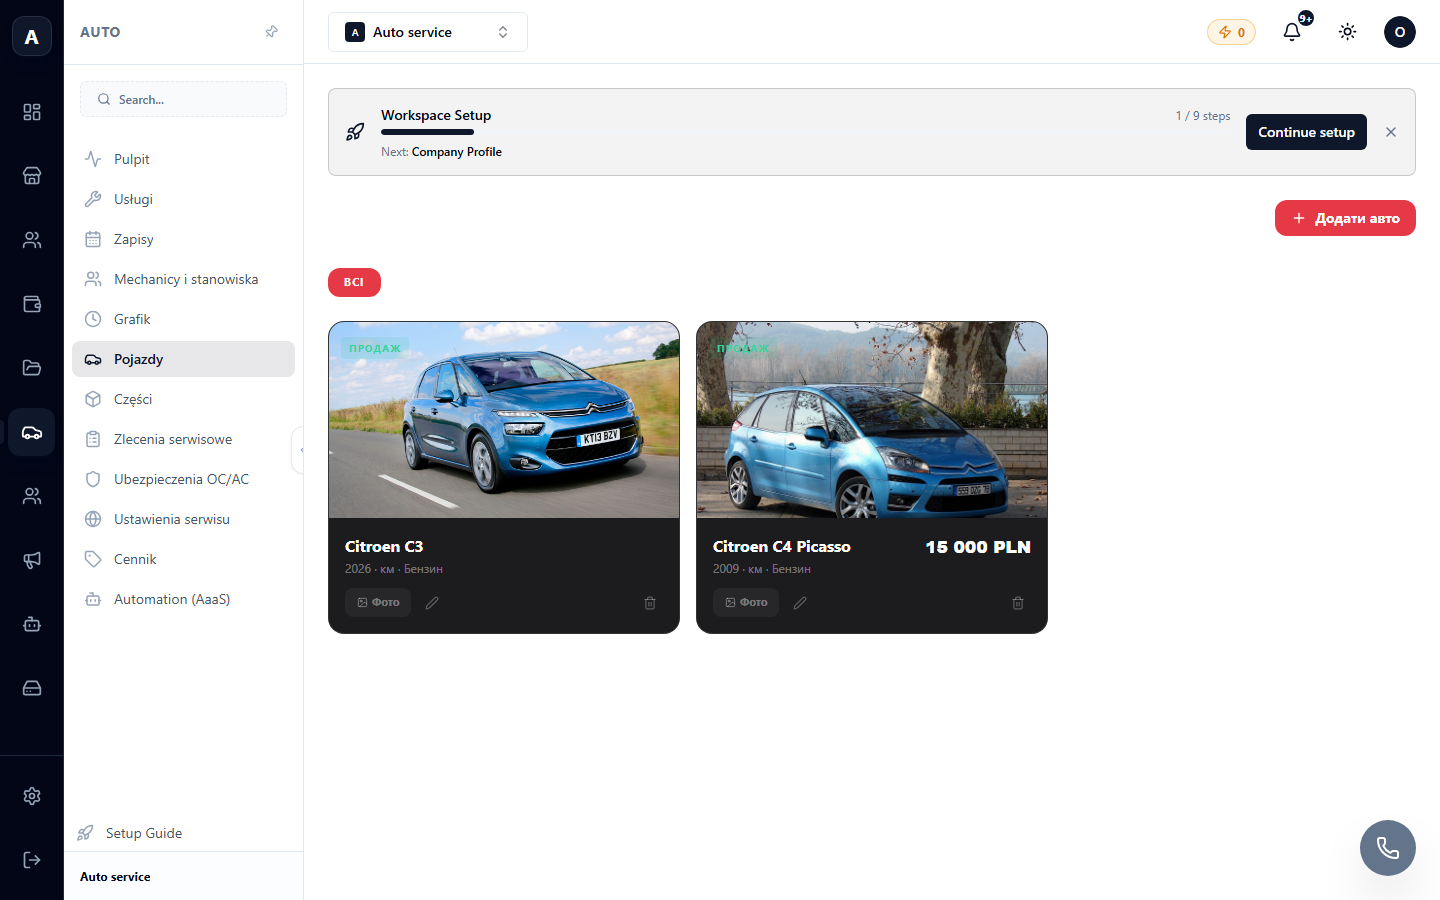Open the notifications bell
The width and height of the screenshot is (1440, 900).
[1292, 32]
